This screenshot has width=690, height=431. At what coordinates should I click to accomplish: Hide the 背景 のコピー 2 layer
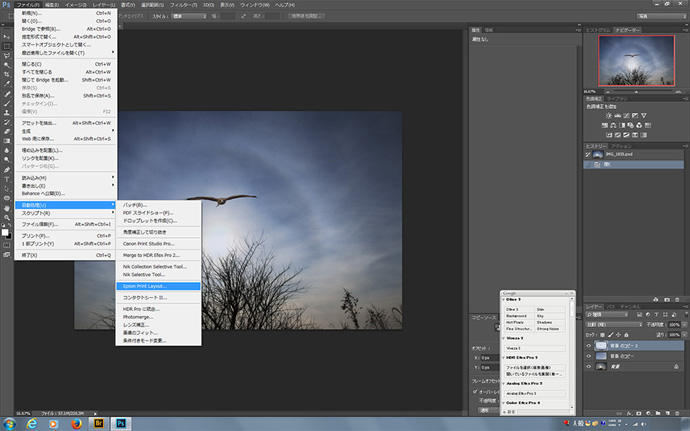(x=589, y=343)
